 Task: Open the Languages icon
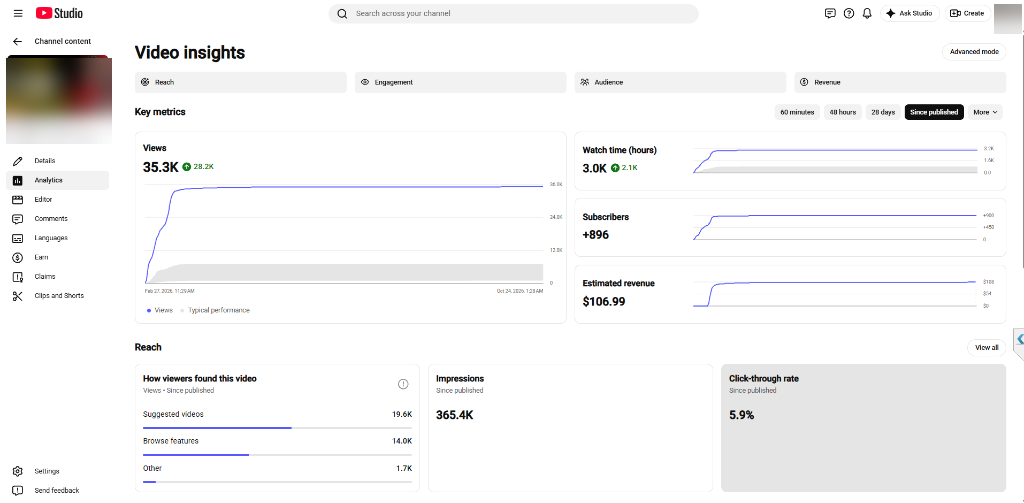pyautogui.click(x=18, y=238)
